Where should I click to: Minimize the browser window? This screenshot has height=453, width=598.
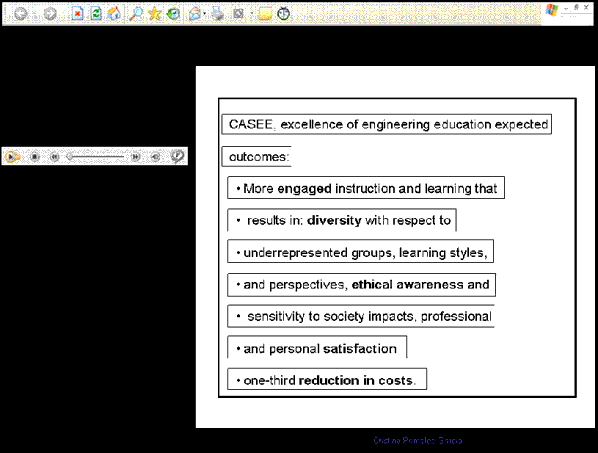point(567,8)
